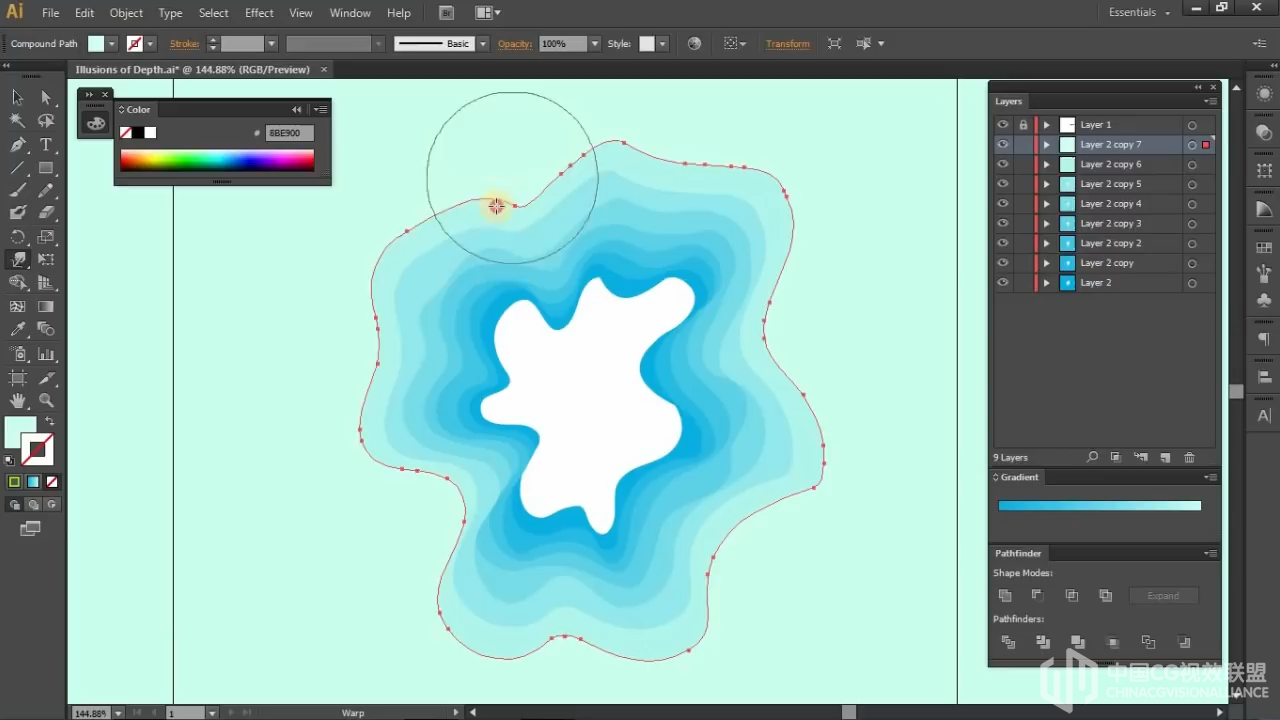Click the Color panel spectrum bar

[x=217, y=160]
